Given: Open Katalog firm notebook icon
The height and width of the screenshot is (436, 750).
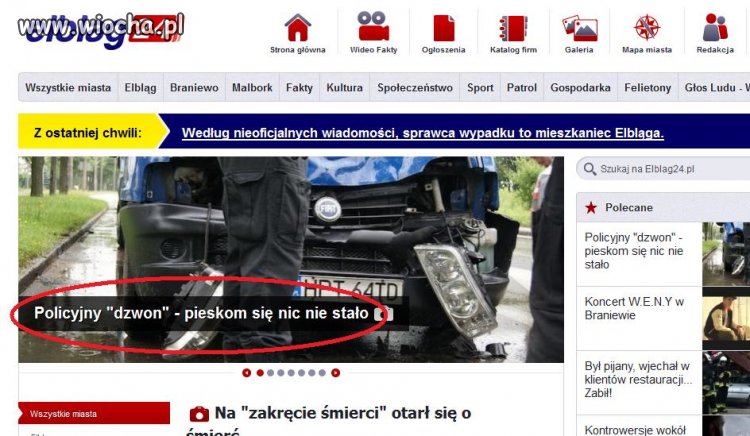Looking at the screenshot, I should click(513, 28).
